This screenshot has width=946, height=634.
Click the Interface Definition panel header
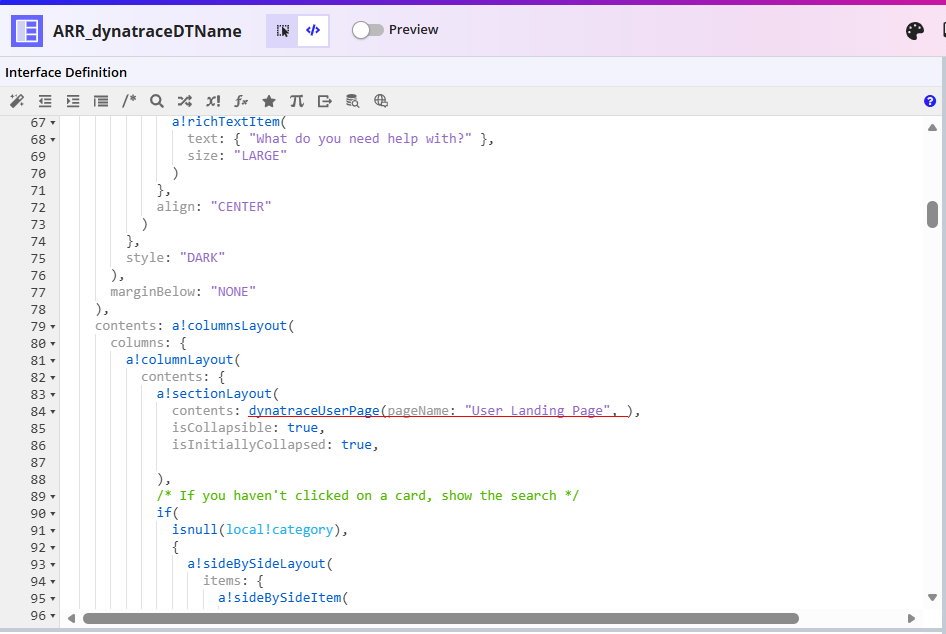[66, 73]
